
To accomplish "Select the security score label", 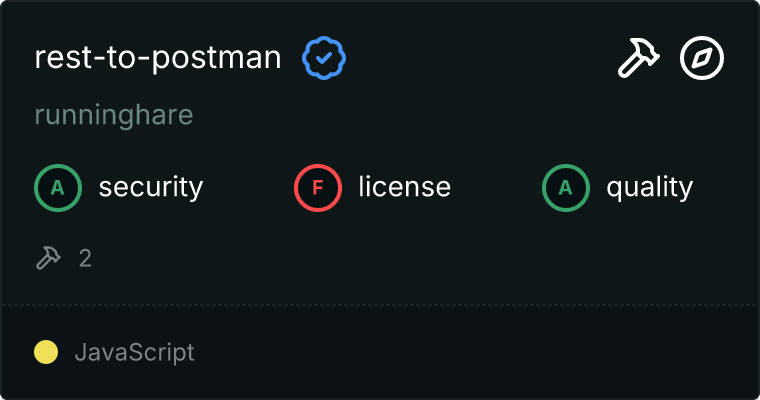I will [x=151, y=187].
